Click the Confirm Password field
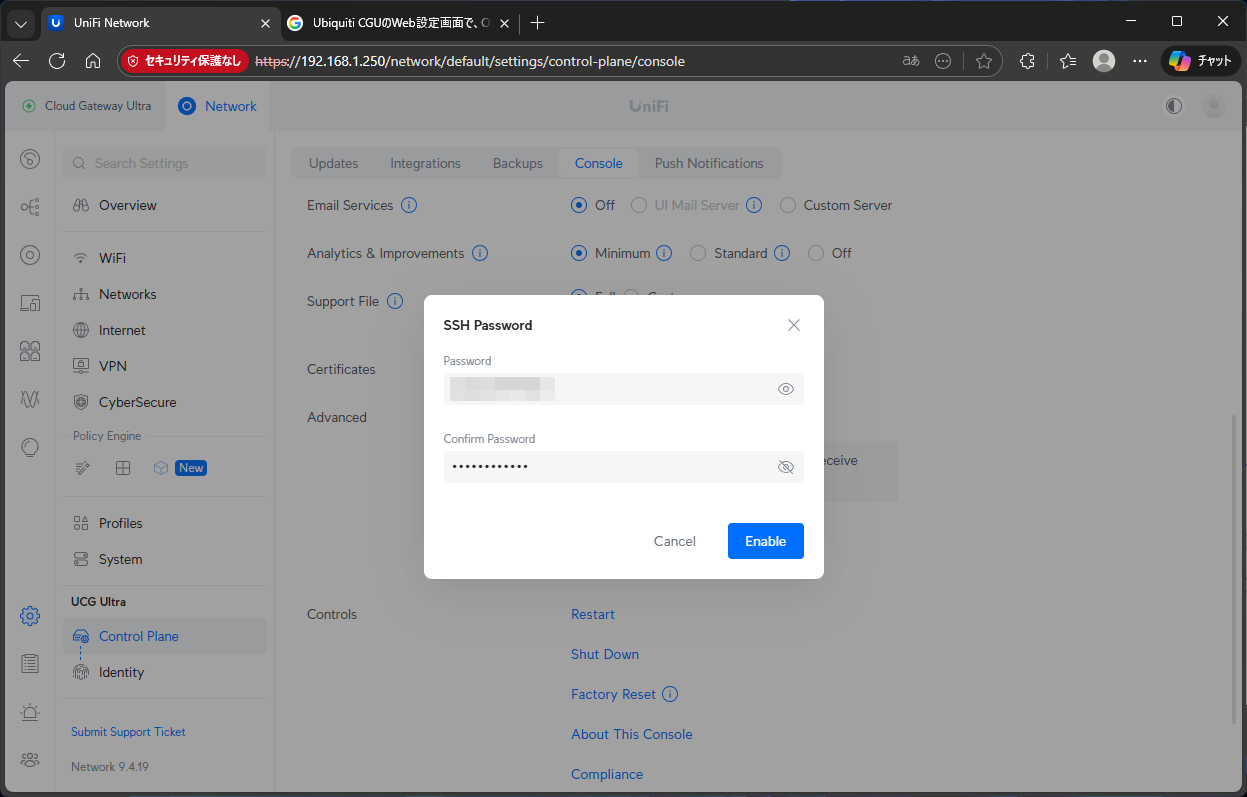 point(605,467)
